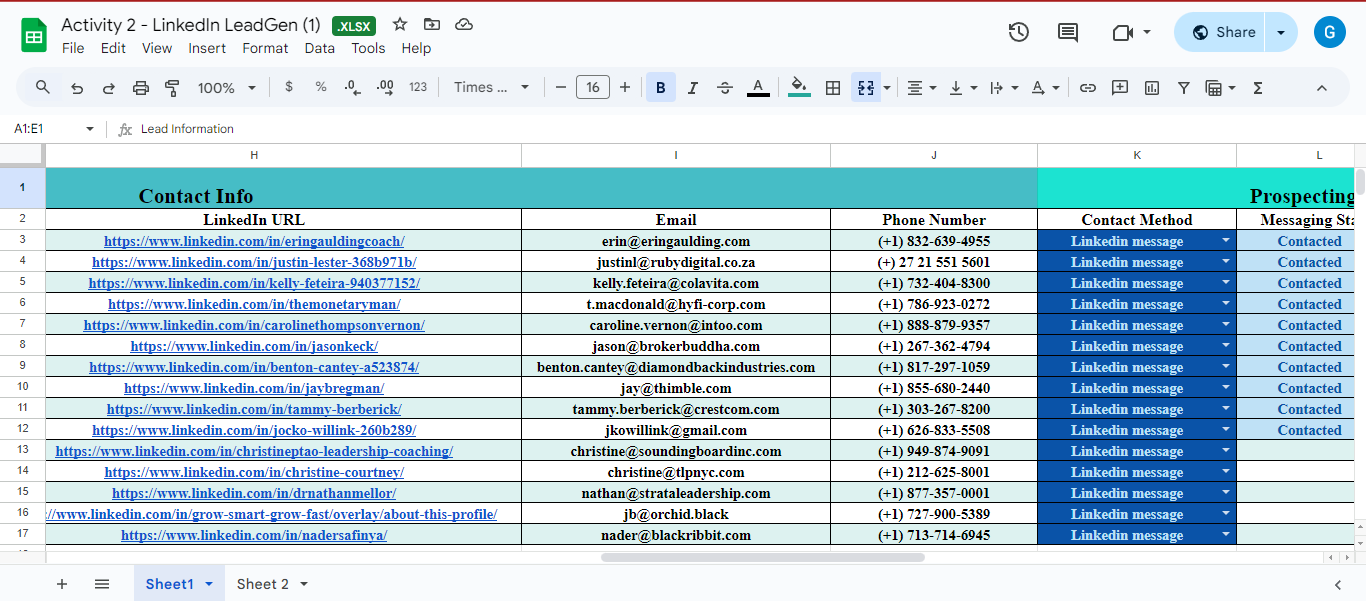Open Contact Method dropdown in row 3
Viewport: 1366px width, 601px height.
point(1225,241)
